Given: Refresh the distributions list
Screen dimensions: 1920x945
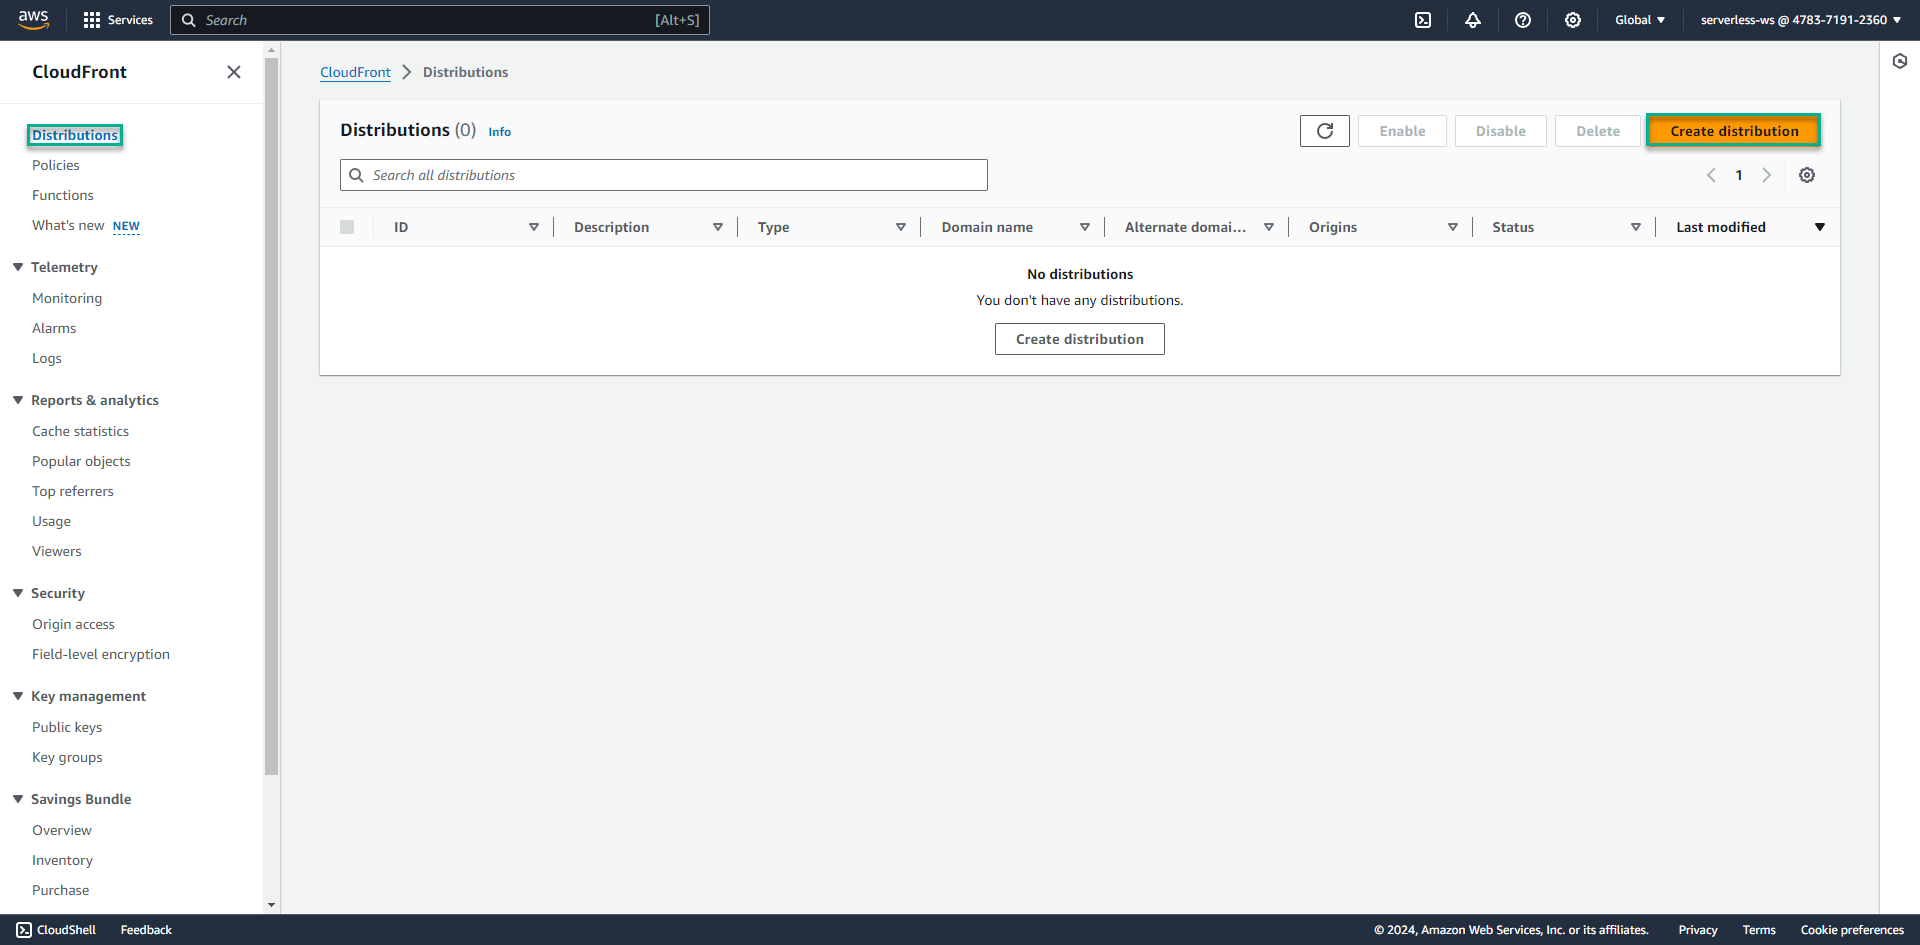Looking at the screenshot, I should tap(1325, 131).
